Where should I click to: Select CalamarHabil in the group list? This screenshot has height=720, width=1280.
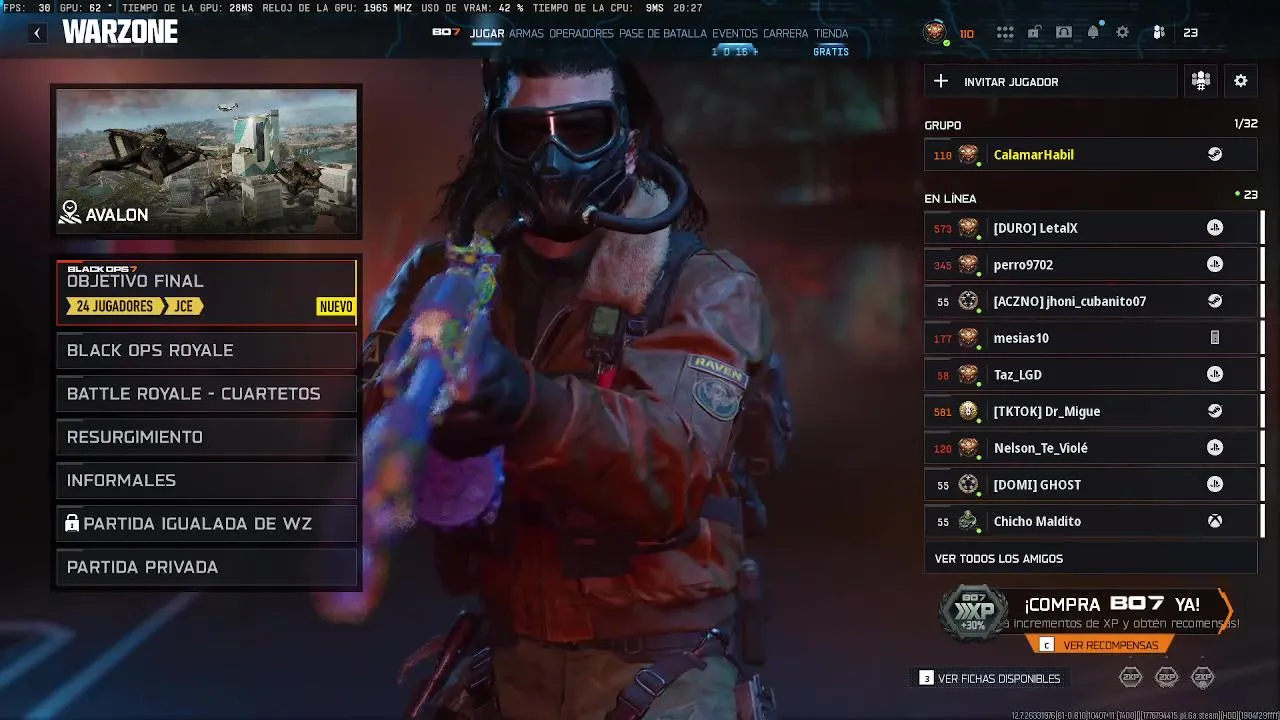pyautogui.click(x=1090, y=155)
